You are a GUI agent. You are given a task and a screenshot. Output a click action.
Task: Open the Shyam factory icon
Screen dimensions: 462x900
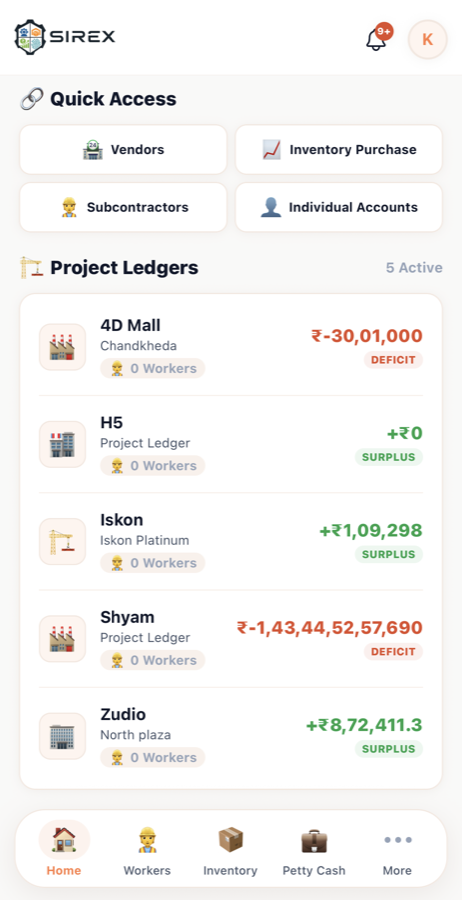[63, 639]
